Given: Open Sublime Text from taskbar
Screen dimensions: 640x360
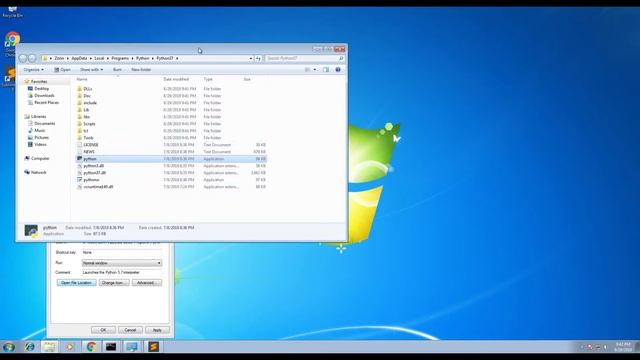Looking at the screenshot, I should (153, 347).
